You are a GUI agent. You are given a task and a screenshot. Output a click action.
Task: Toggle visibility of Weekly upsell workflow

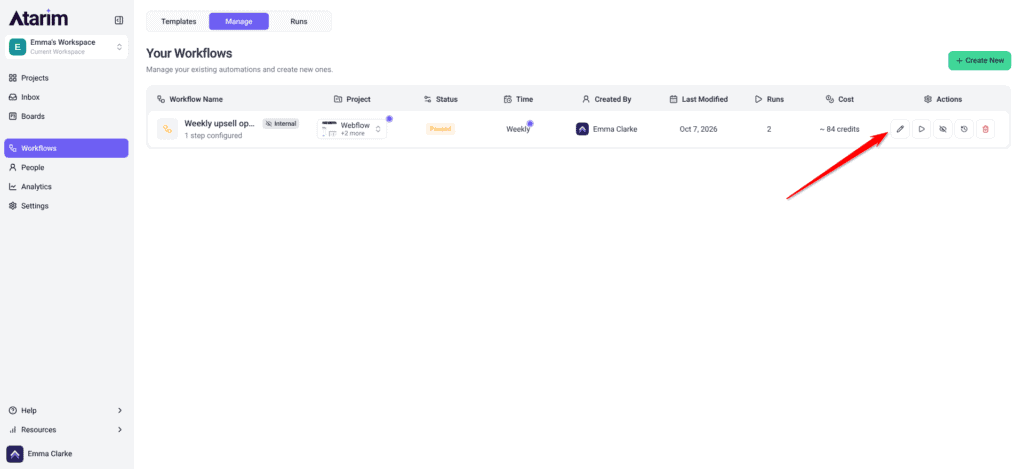942,129
